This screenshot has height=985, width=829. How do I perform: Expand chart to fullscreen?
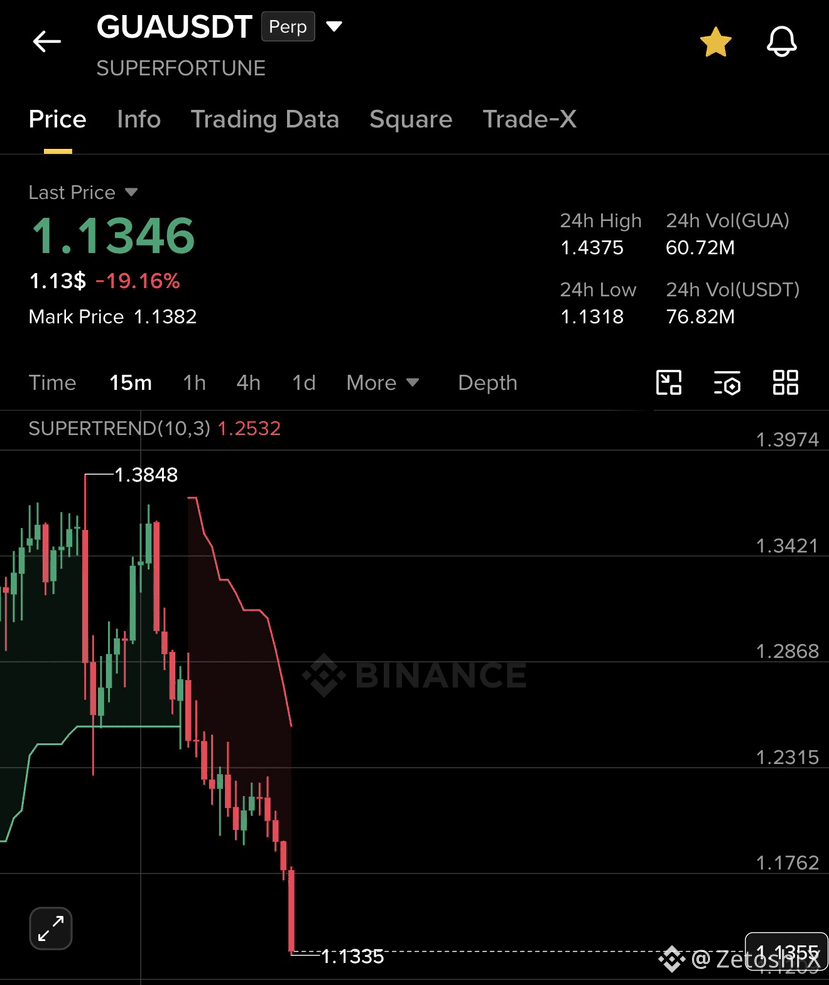click(x=51, y=928)
